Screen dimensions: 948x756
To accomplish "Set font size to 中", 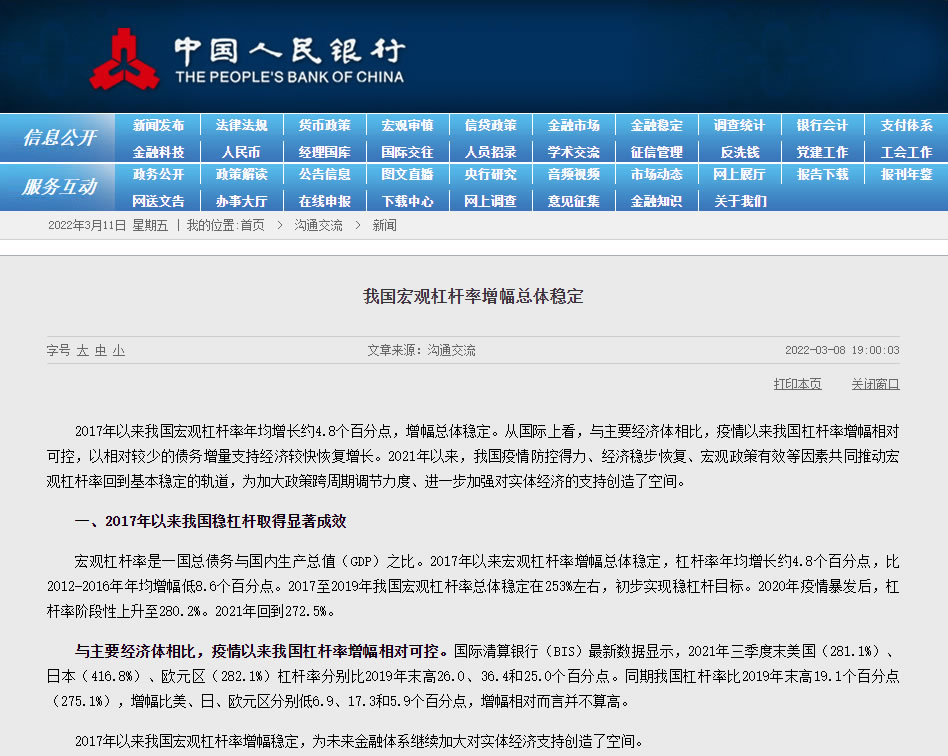I will click(100, 351).
